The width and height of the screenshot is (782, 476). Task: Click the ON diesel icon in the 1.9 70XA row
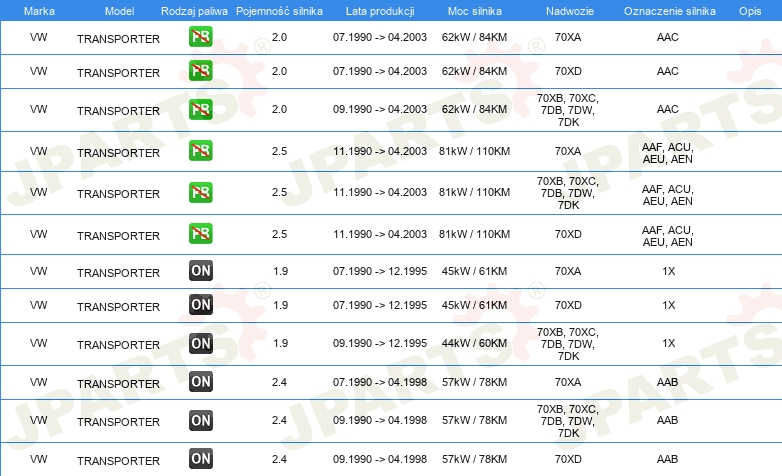200,271
